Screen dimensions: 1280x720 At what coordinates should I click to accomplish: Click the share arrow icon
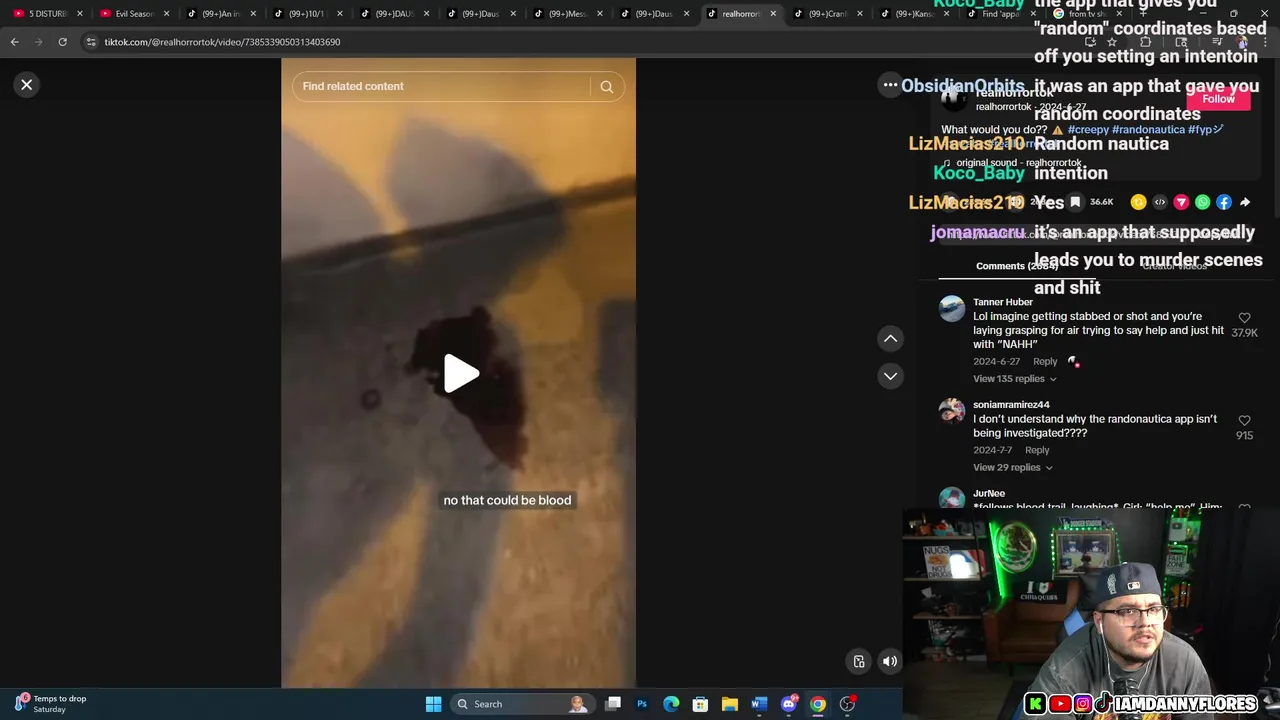tap(1245, 202)
